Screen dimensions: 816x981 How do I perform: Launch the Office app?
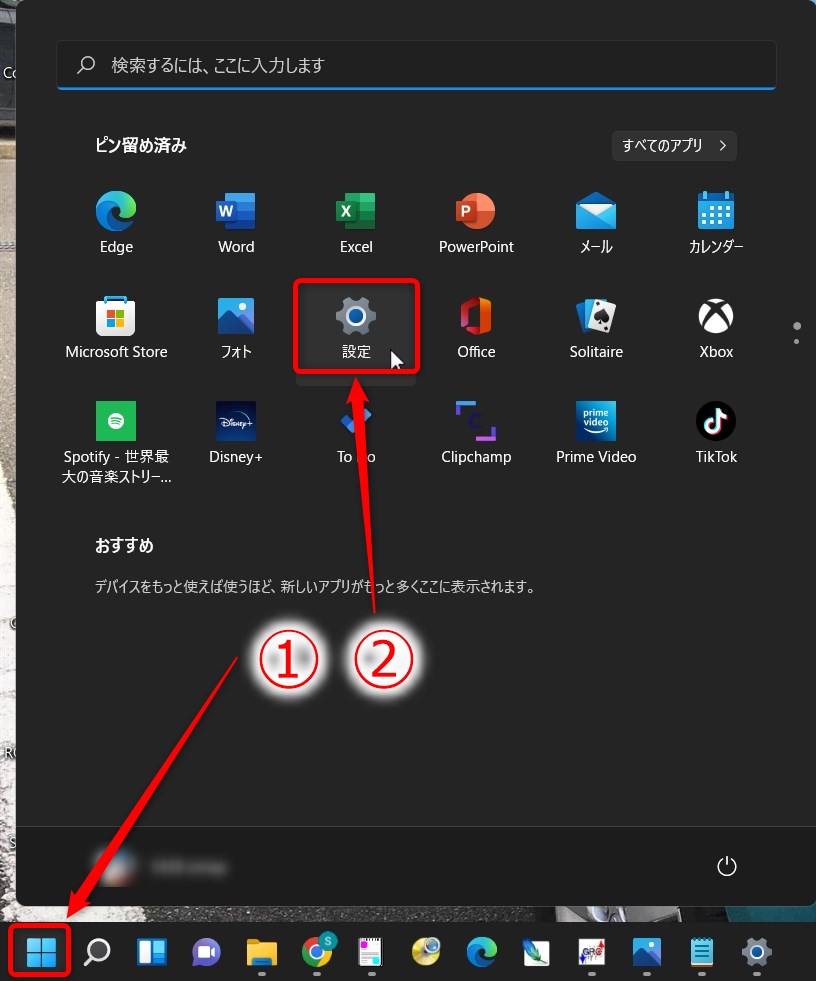click(x=476, y=328)
